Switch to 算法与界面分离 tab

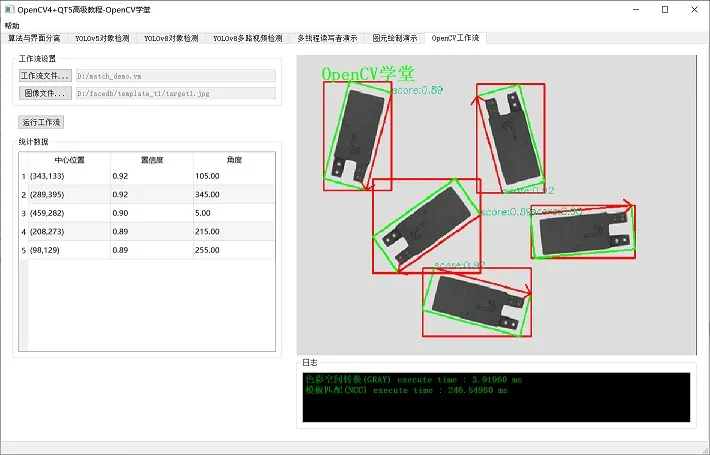(34, 38)
